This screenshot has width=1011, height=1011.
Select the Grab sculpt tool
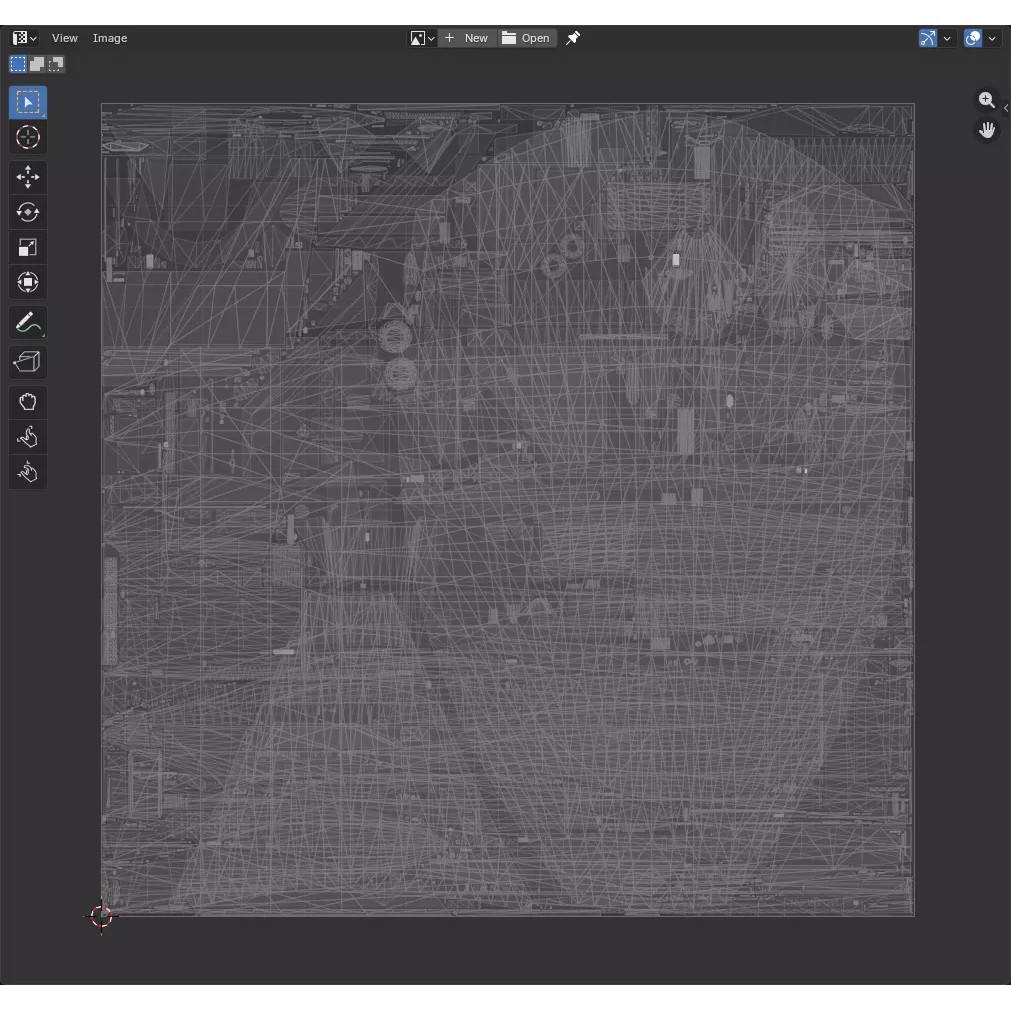point(28,402)
